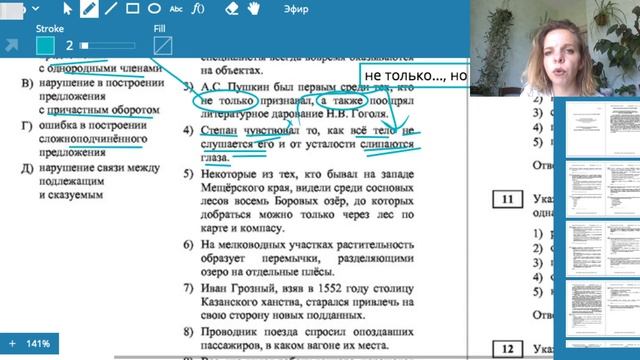The image size is (640, 360).
Task: Select the straight line tool
Action: [x=111, y=9]
